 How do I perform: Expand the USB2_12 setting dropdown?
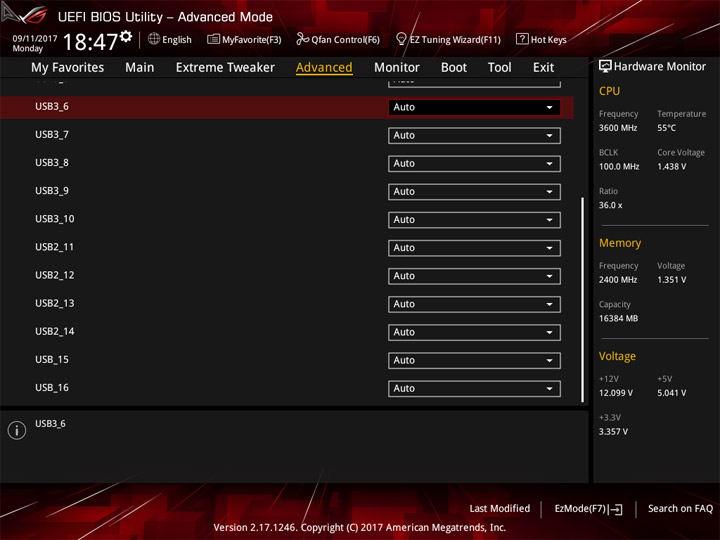474,276
